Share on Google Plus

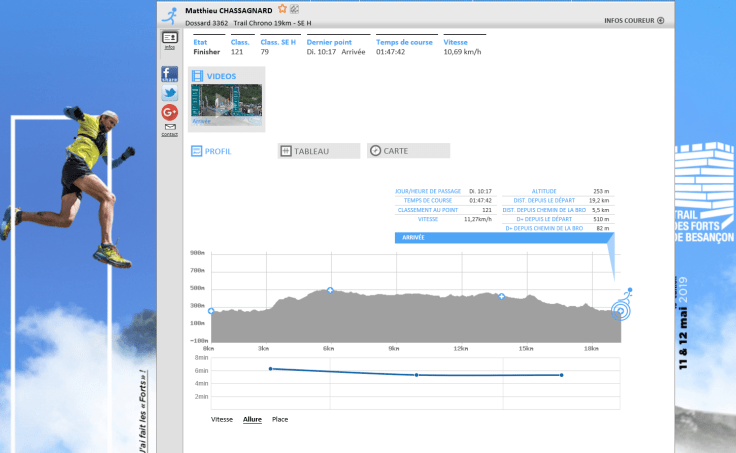[x=169, y=112]
